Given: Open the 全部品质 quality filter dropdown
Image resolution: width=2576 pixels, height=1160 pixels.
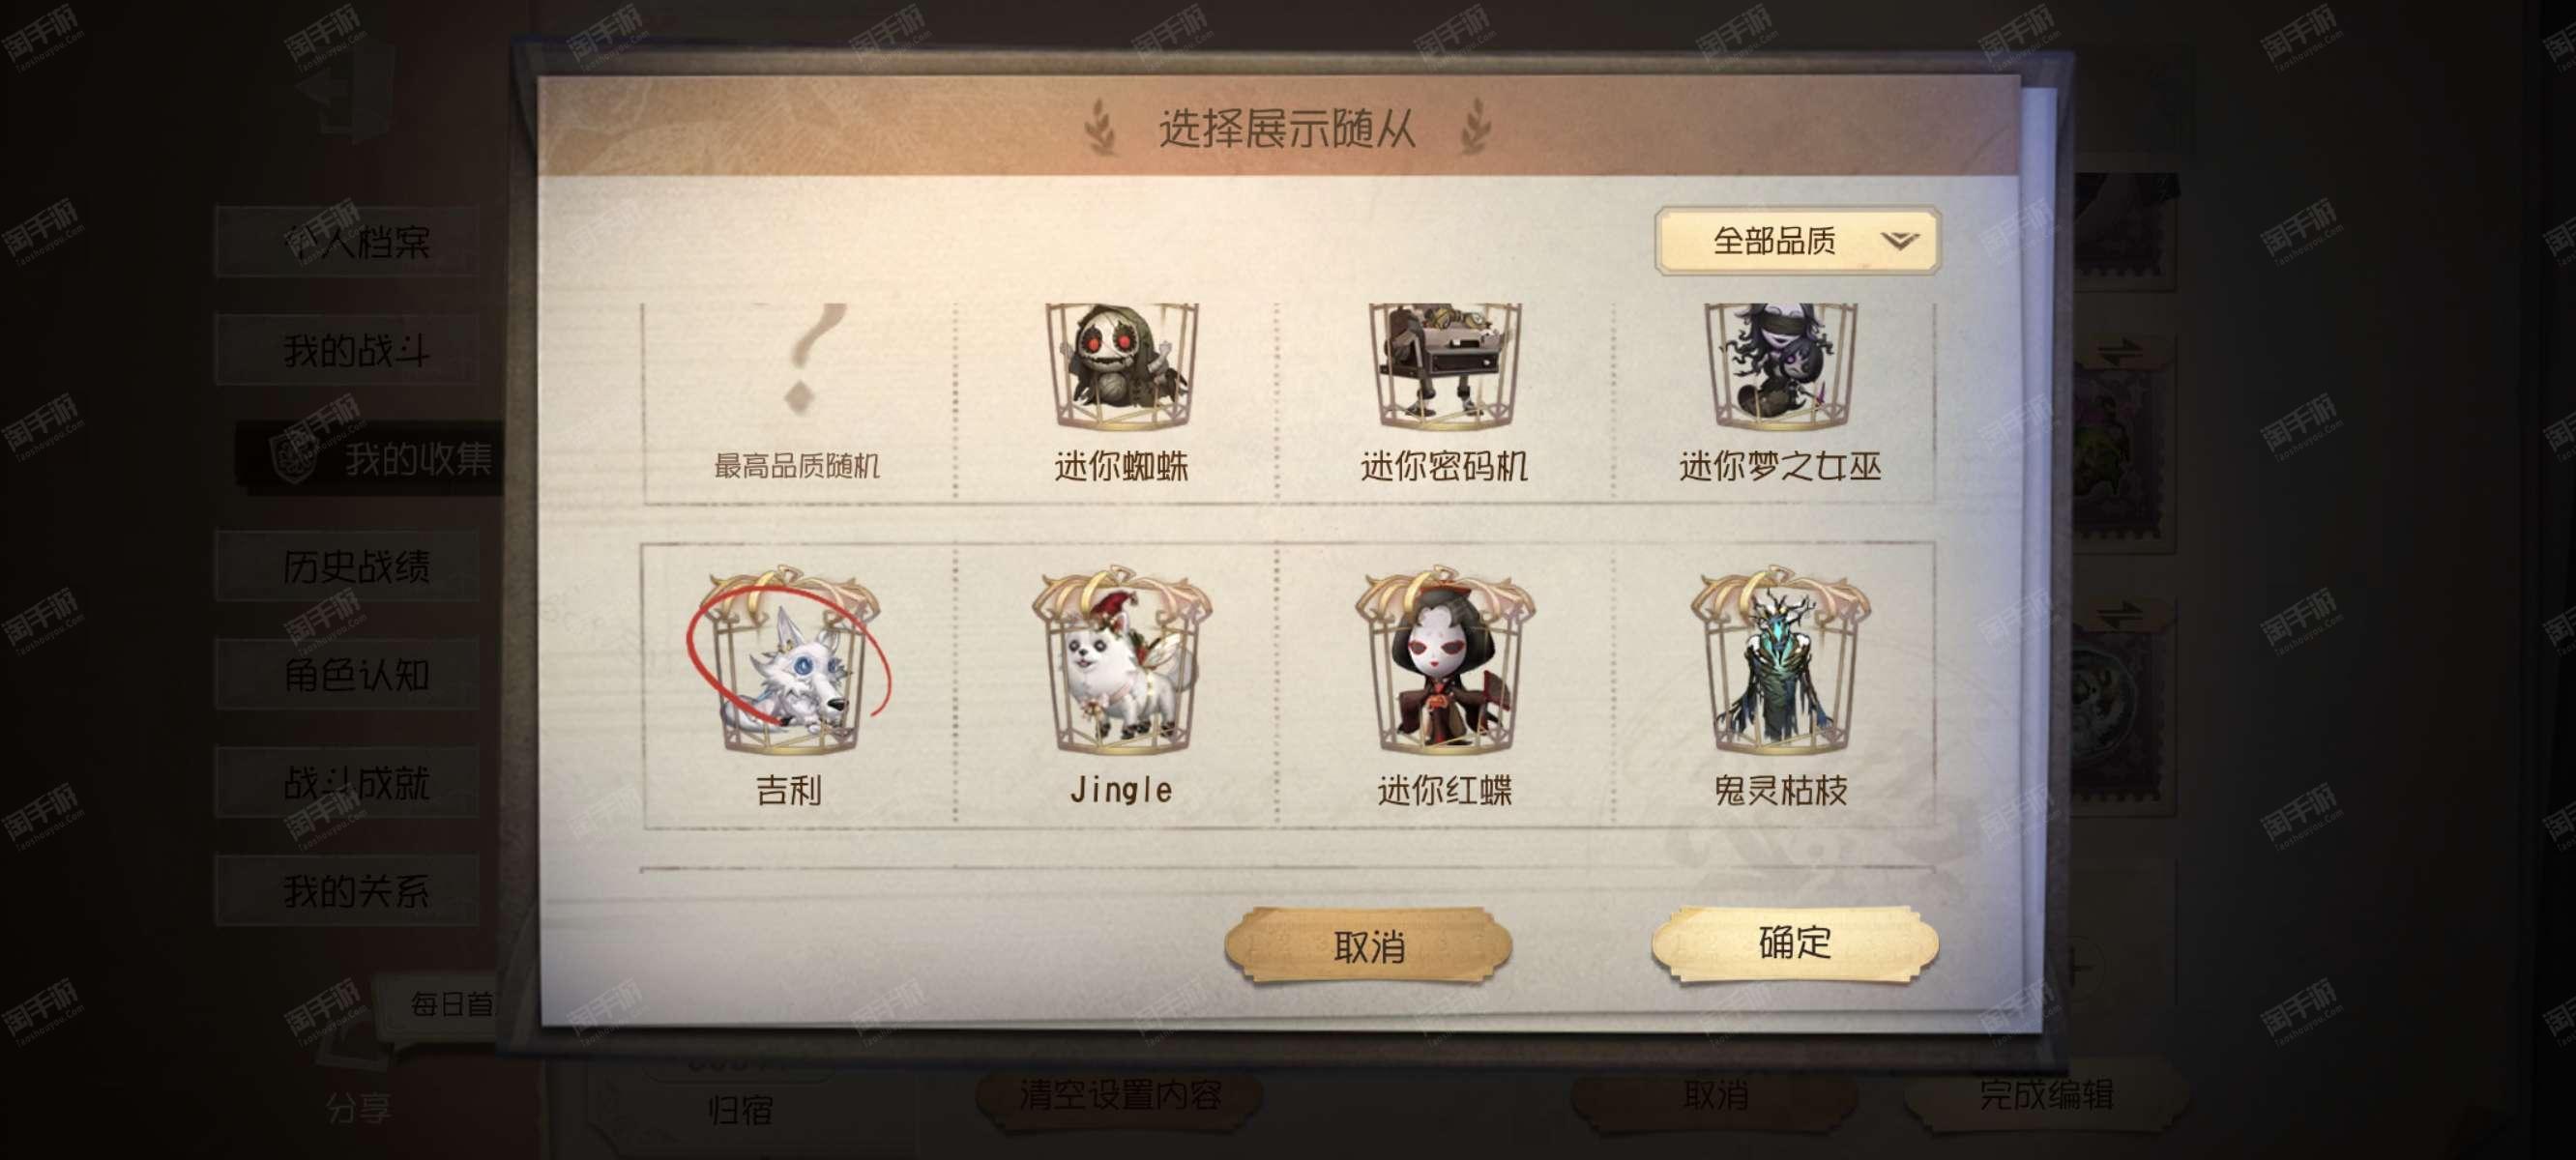Looking at the screenshot, I should coord(1798,241).
